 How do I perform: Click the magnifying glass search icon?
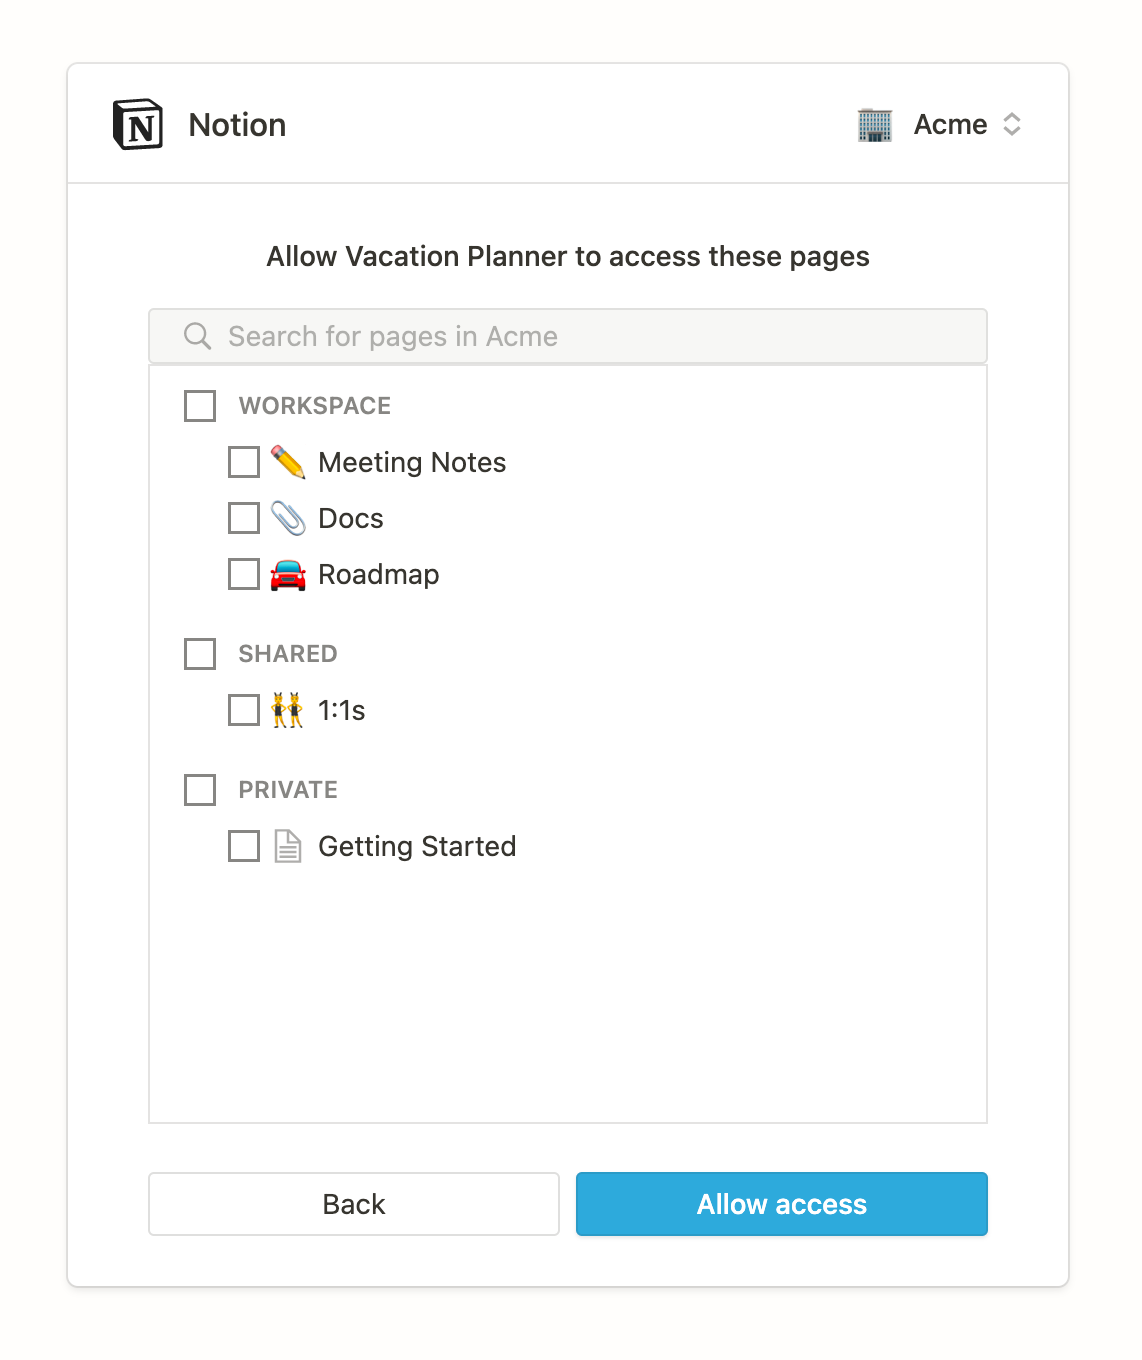coord(198,336)
